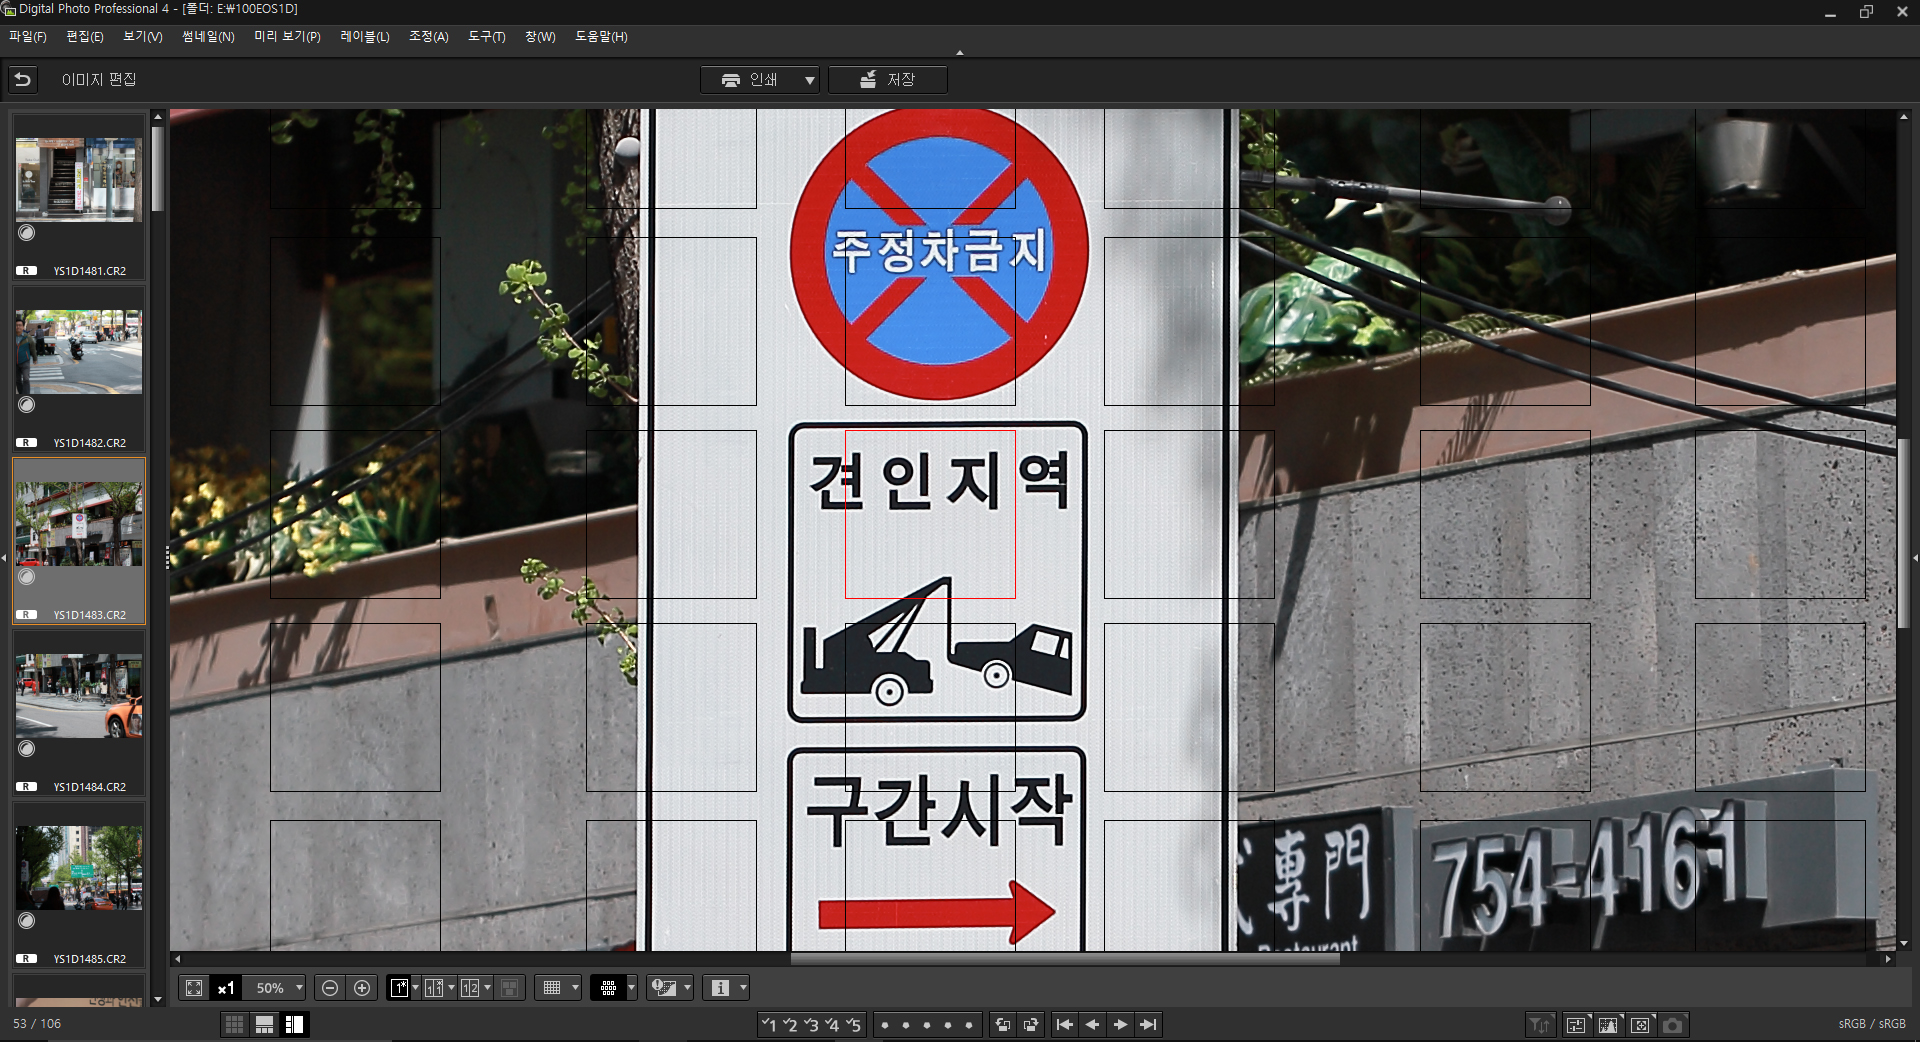Apply check mark 2 to image
Viewport: 1920px width, 1042px height.
point(789,1024)
